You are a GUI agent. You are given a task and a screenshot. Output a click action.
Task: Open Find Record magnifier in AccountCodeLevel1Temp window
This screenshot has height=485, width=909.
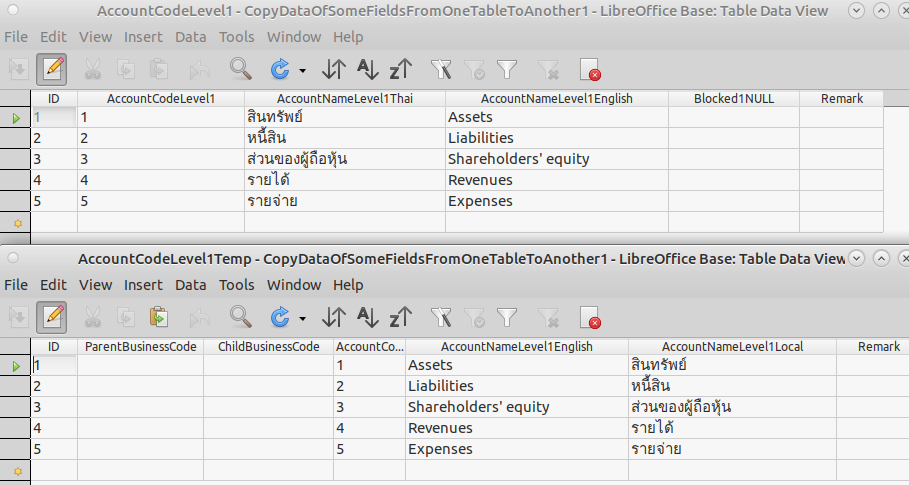pyautogui.click(x=240, y=317)
